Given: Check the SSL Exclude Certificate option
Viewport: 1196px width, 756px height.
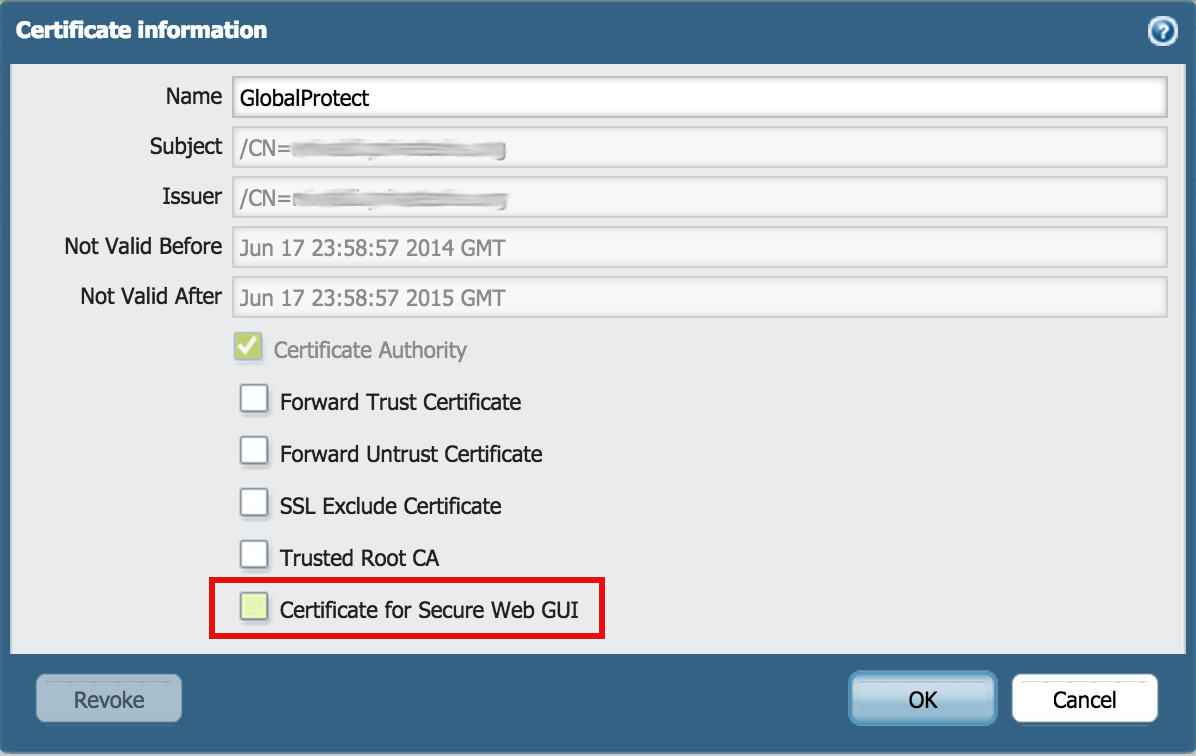Looking at the screenshot, I should (x=254, y=503).
